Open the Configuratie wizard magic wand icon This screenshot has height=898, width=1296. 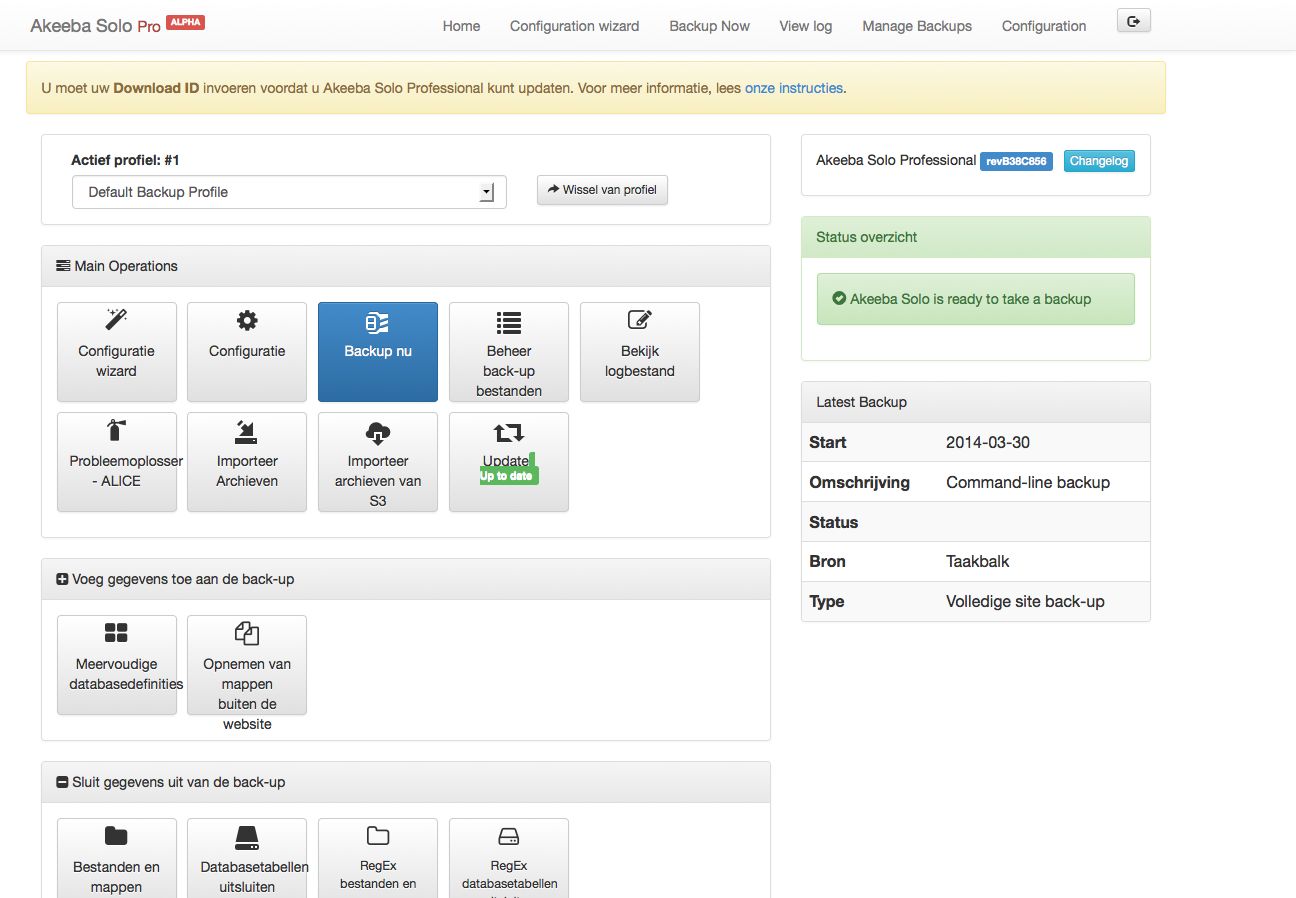117,320
